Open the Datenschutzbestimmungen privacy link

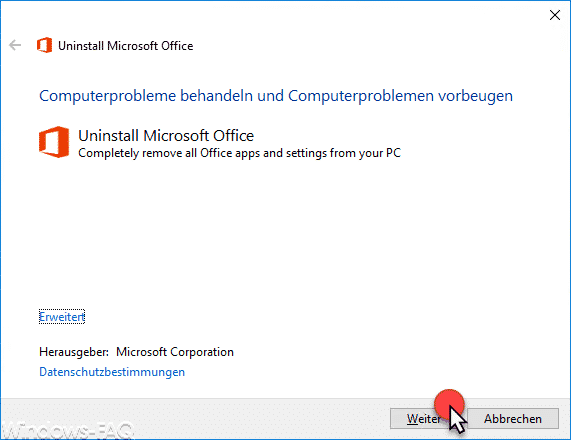(x=112, y=372)
